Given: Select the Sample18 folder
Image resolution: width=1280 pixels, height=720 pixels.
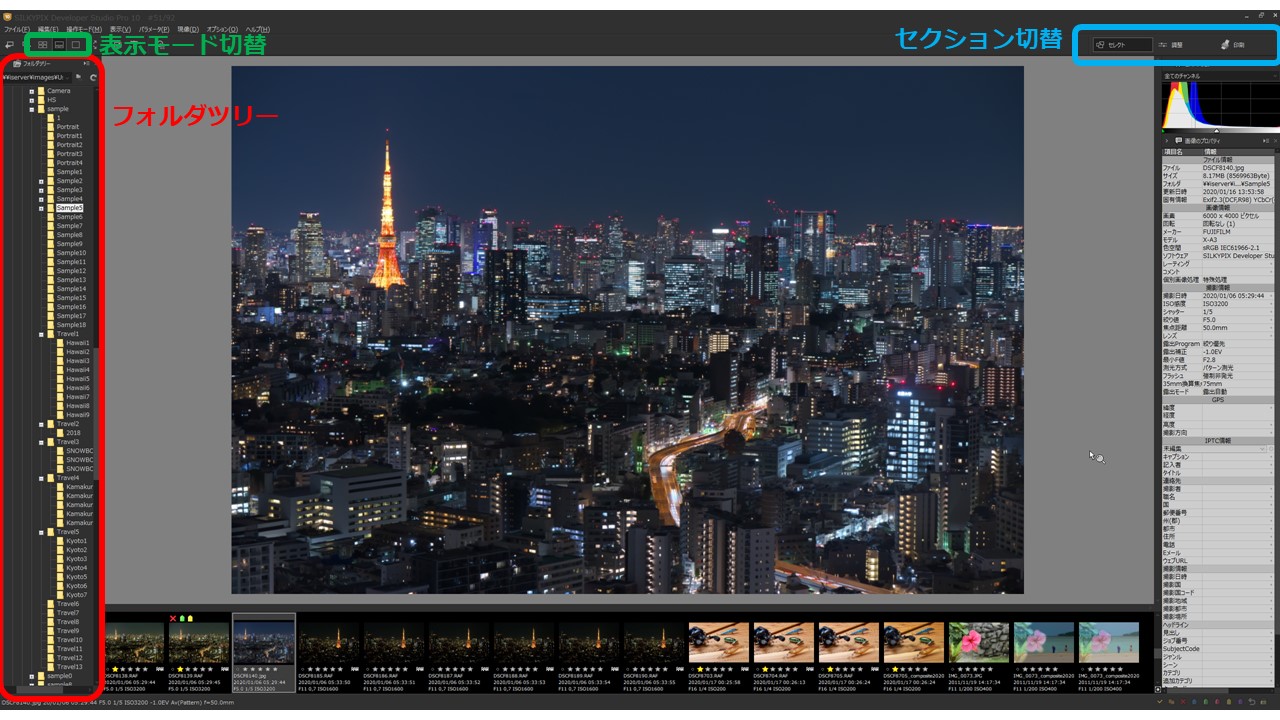Looking at the screenshot, I should pyautogui.click(x=71, y=325).
